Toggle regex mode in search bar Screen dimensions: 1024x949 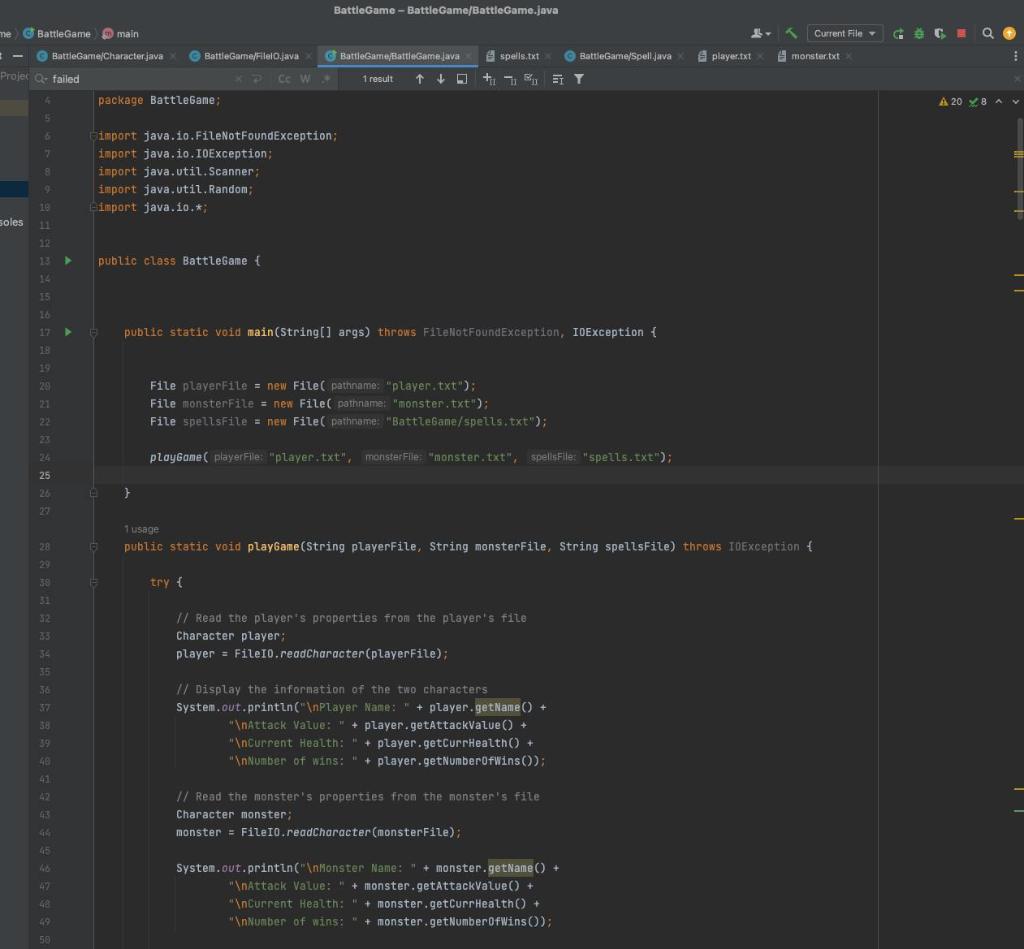[325, 78]
